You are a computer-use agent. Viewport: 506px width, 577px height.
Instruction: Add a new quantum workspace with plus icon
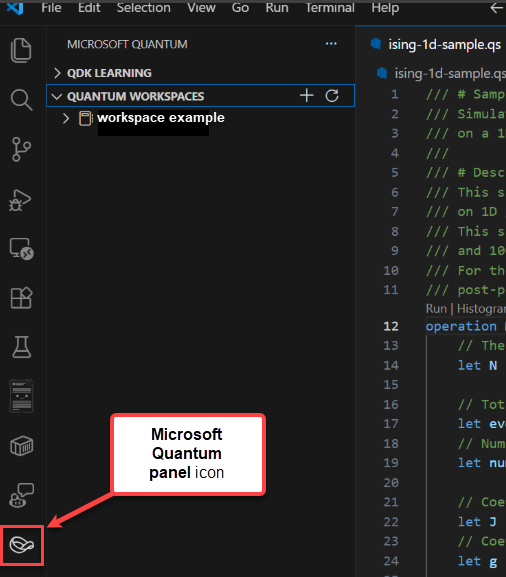306,96
